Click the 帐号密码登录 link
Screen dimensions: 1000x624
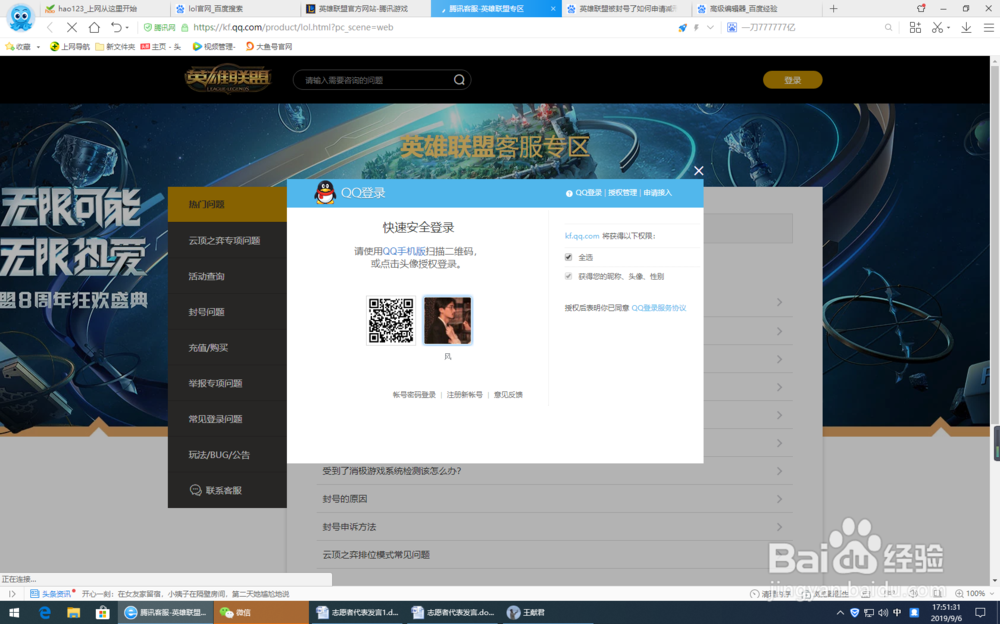tap(414, 395)
